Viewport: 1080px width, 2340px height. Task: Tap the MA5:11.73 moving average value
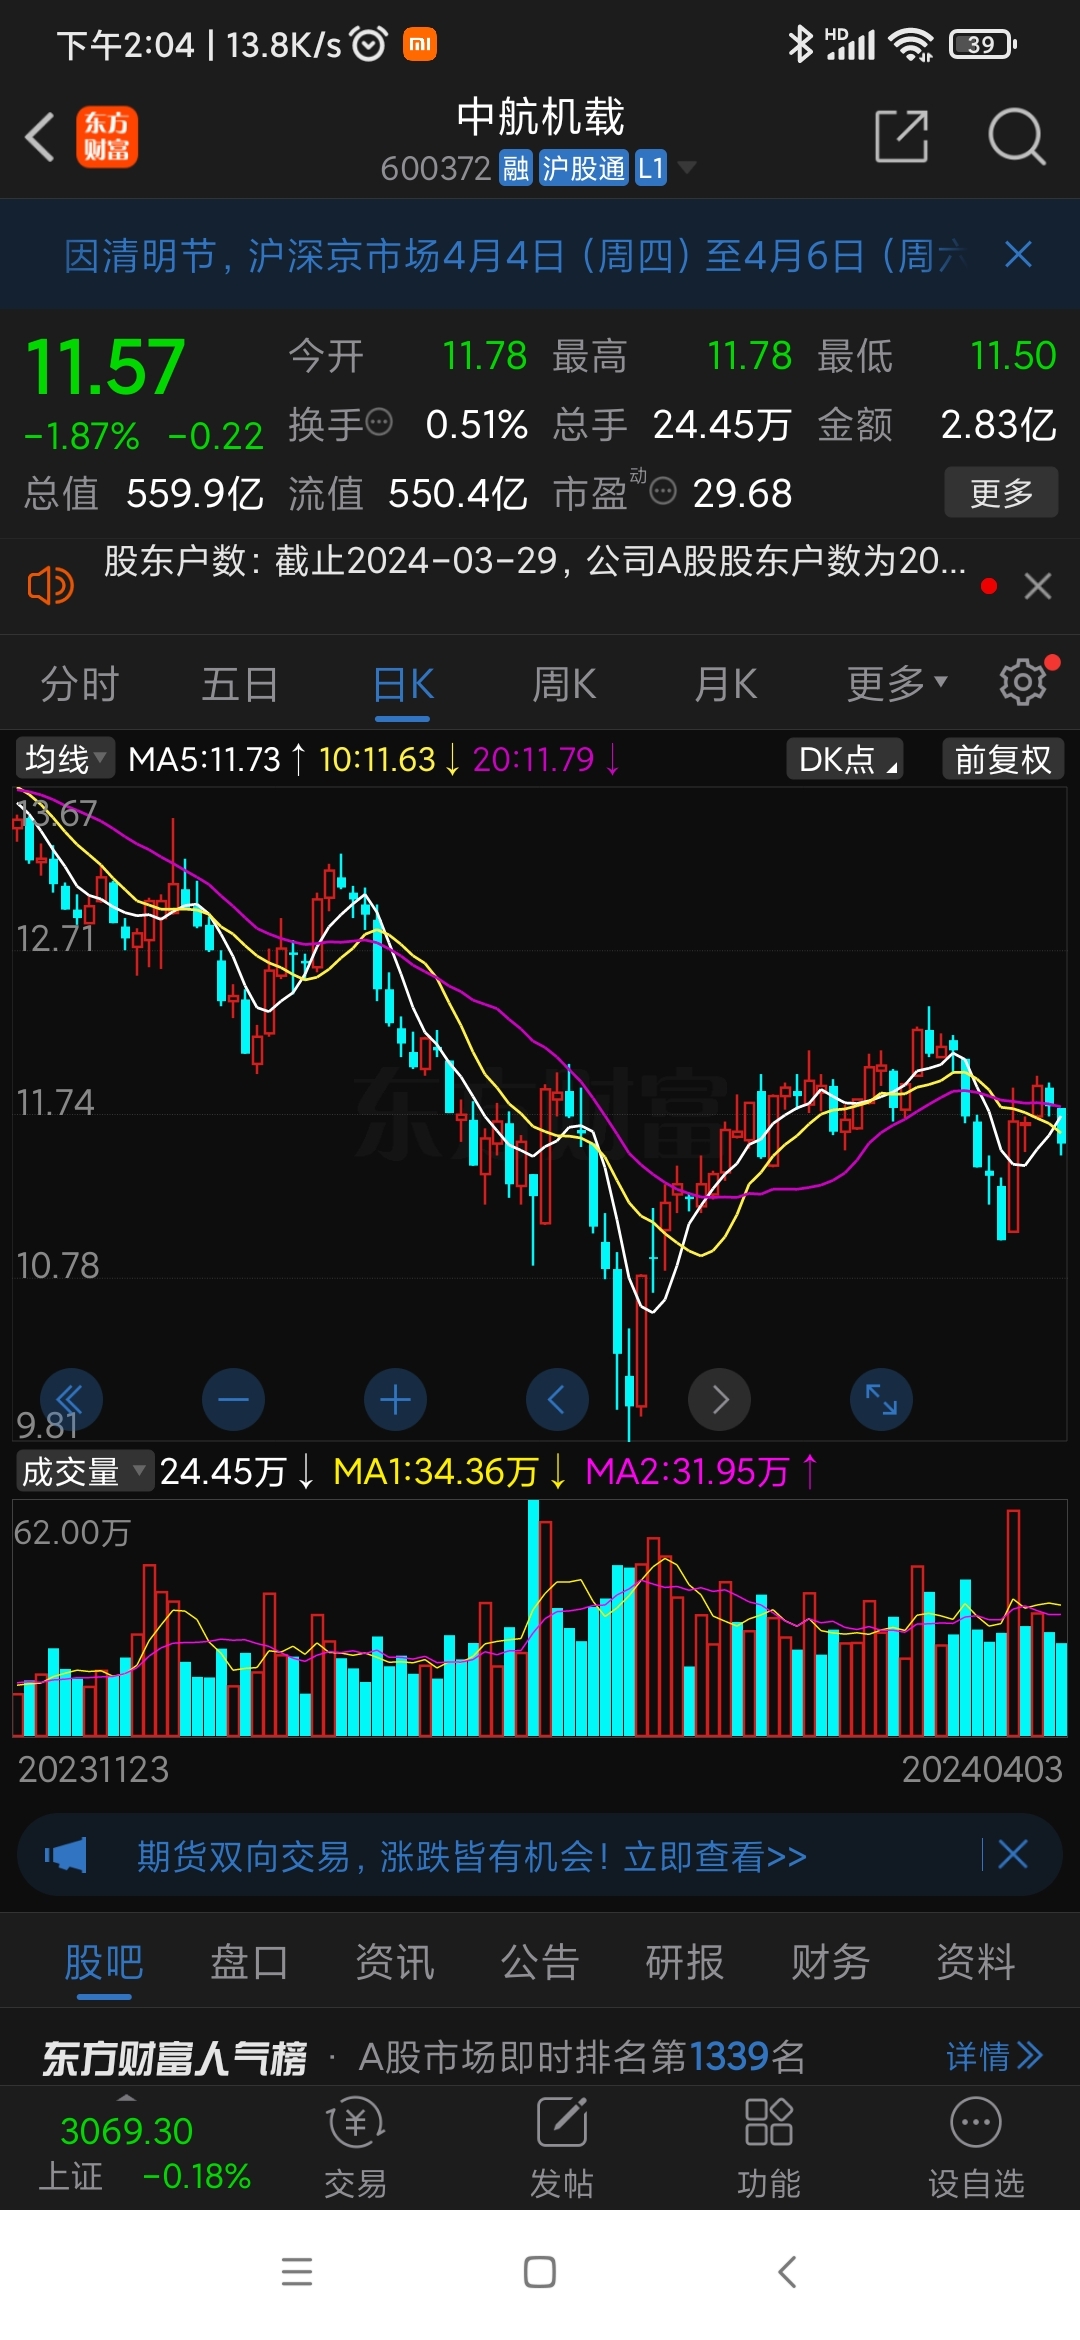(x=204, y=759)
